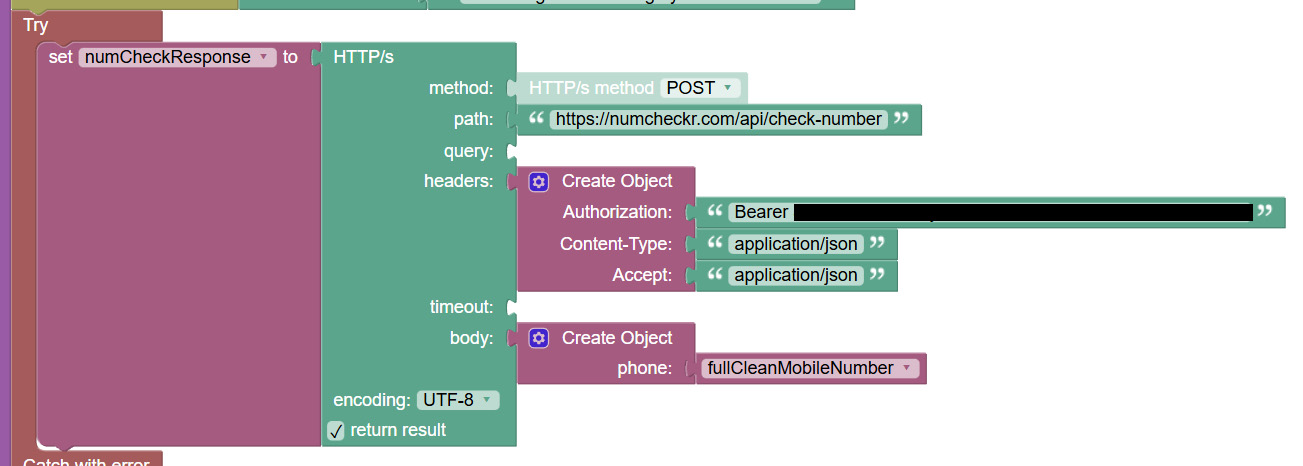Image resolution: width=1303 pixels, height=466 pixels.
Task: Edit the Content-Type application/json value
Action: (796, 244)
